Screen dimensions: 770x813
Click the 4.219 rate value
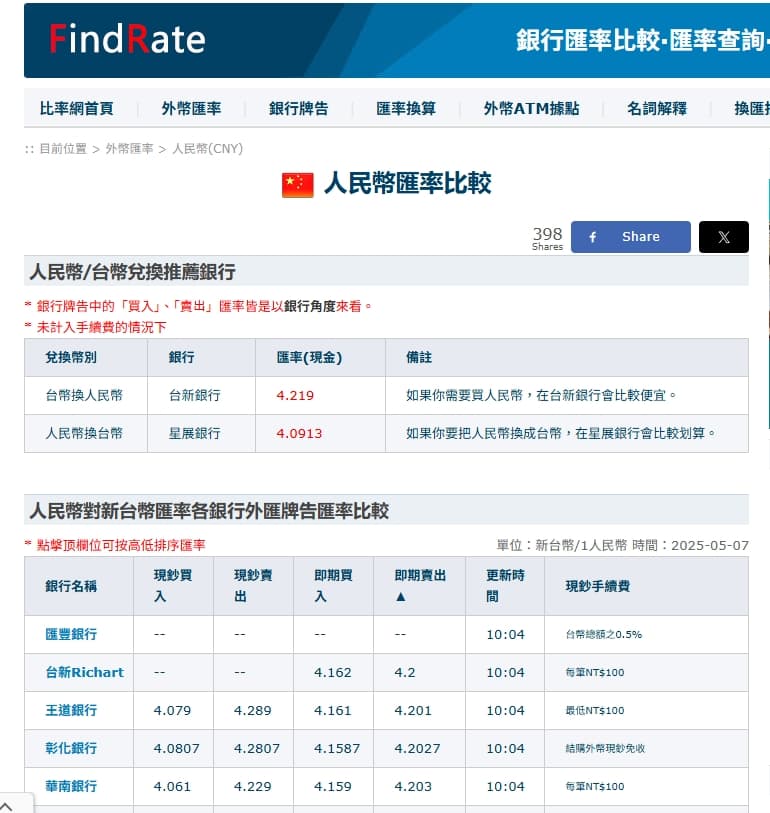coord(295,396)
